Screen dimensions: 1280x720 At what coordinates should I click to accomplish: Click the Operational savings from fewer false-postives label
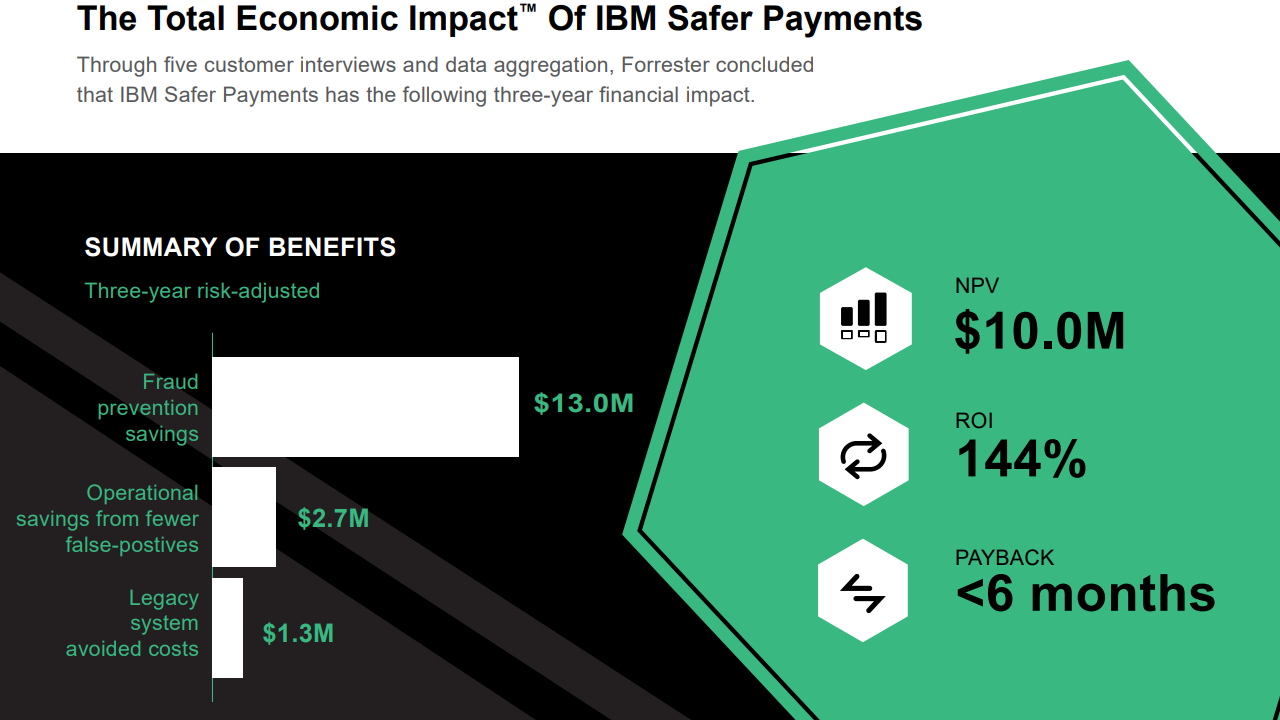[x=108, y=519]
